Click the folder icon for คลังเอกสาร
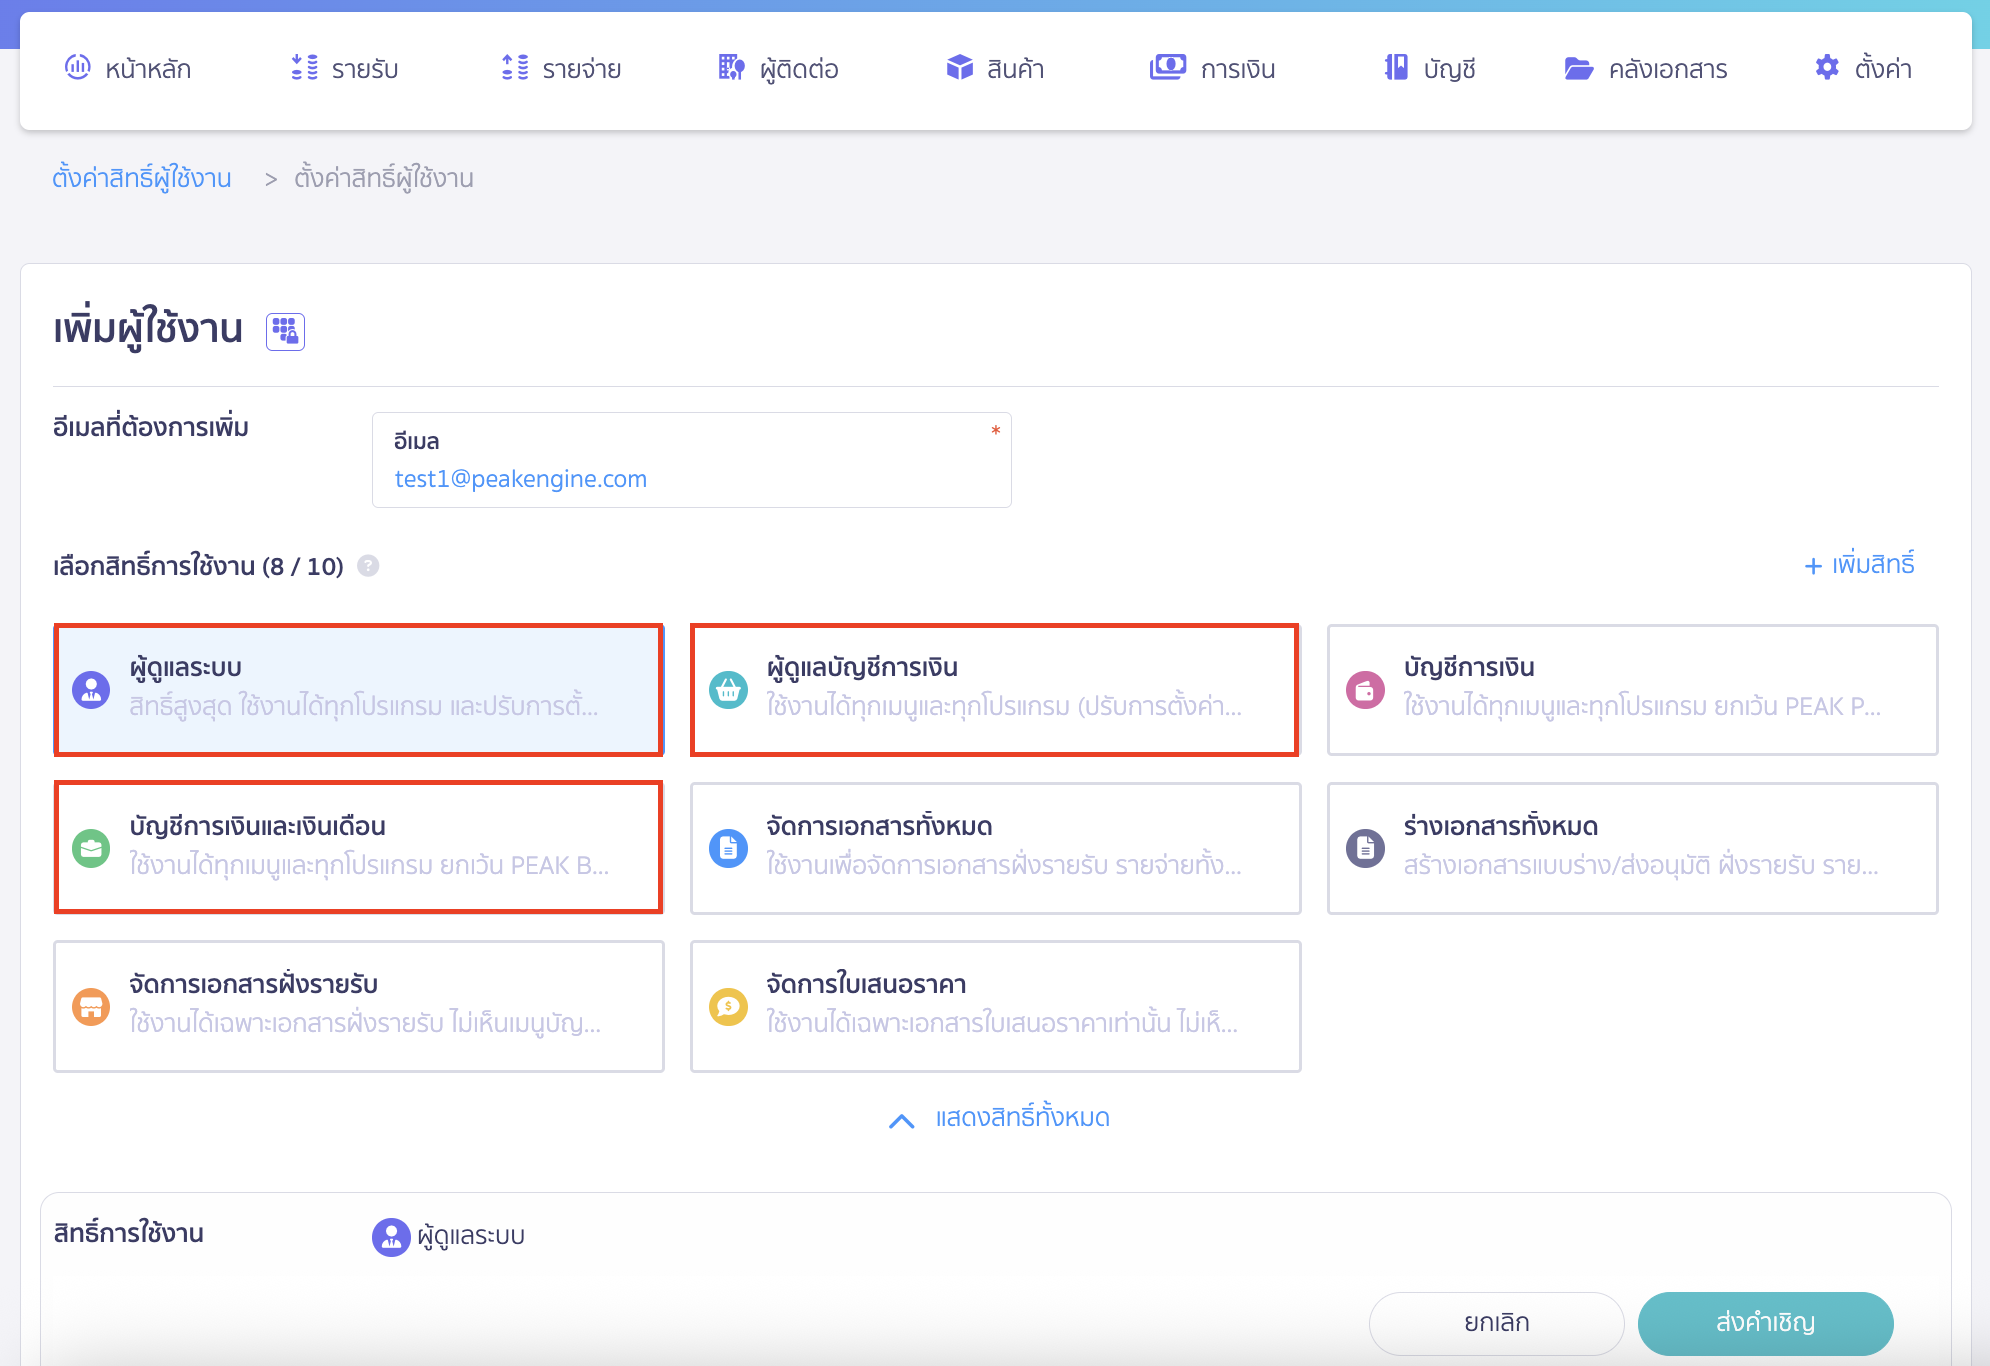 (x=1578, y=68)
